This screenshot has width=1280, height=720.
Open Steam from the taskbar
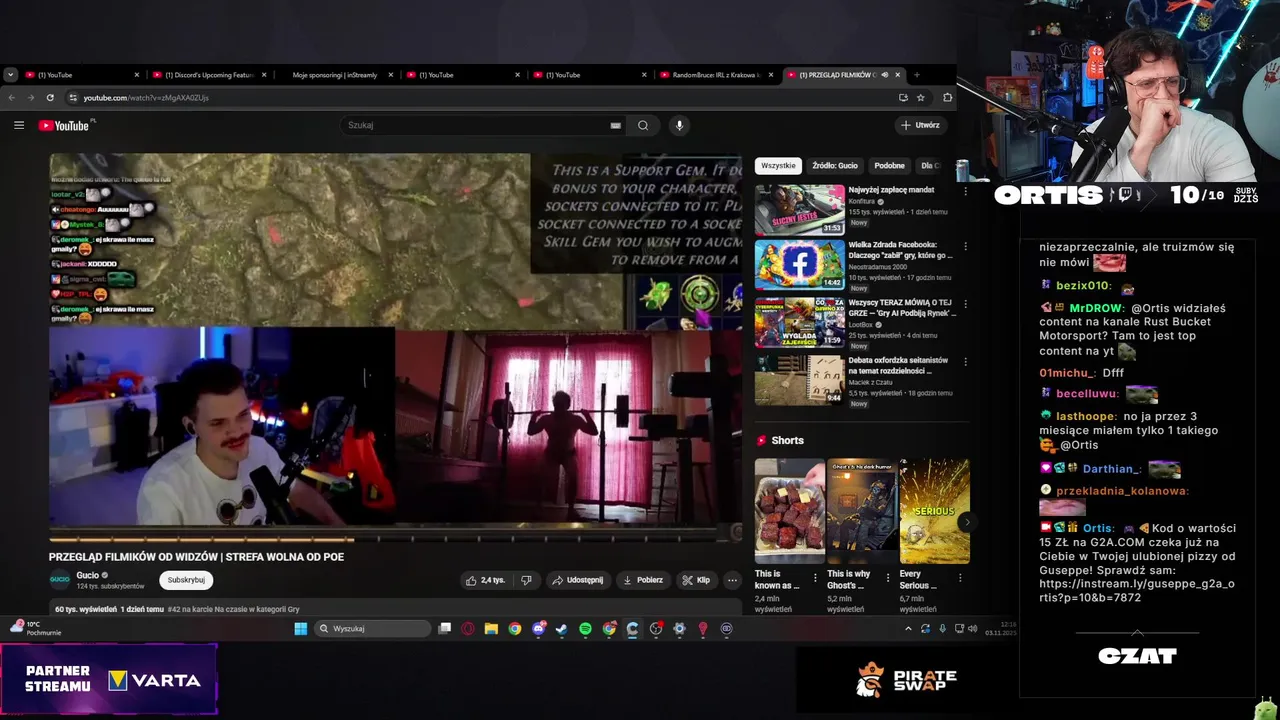coord(561,629)
